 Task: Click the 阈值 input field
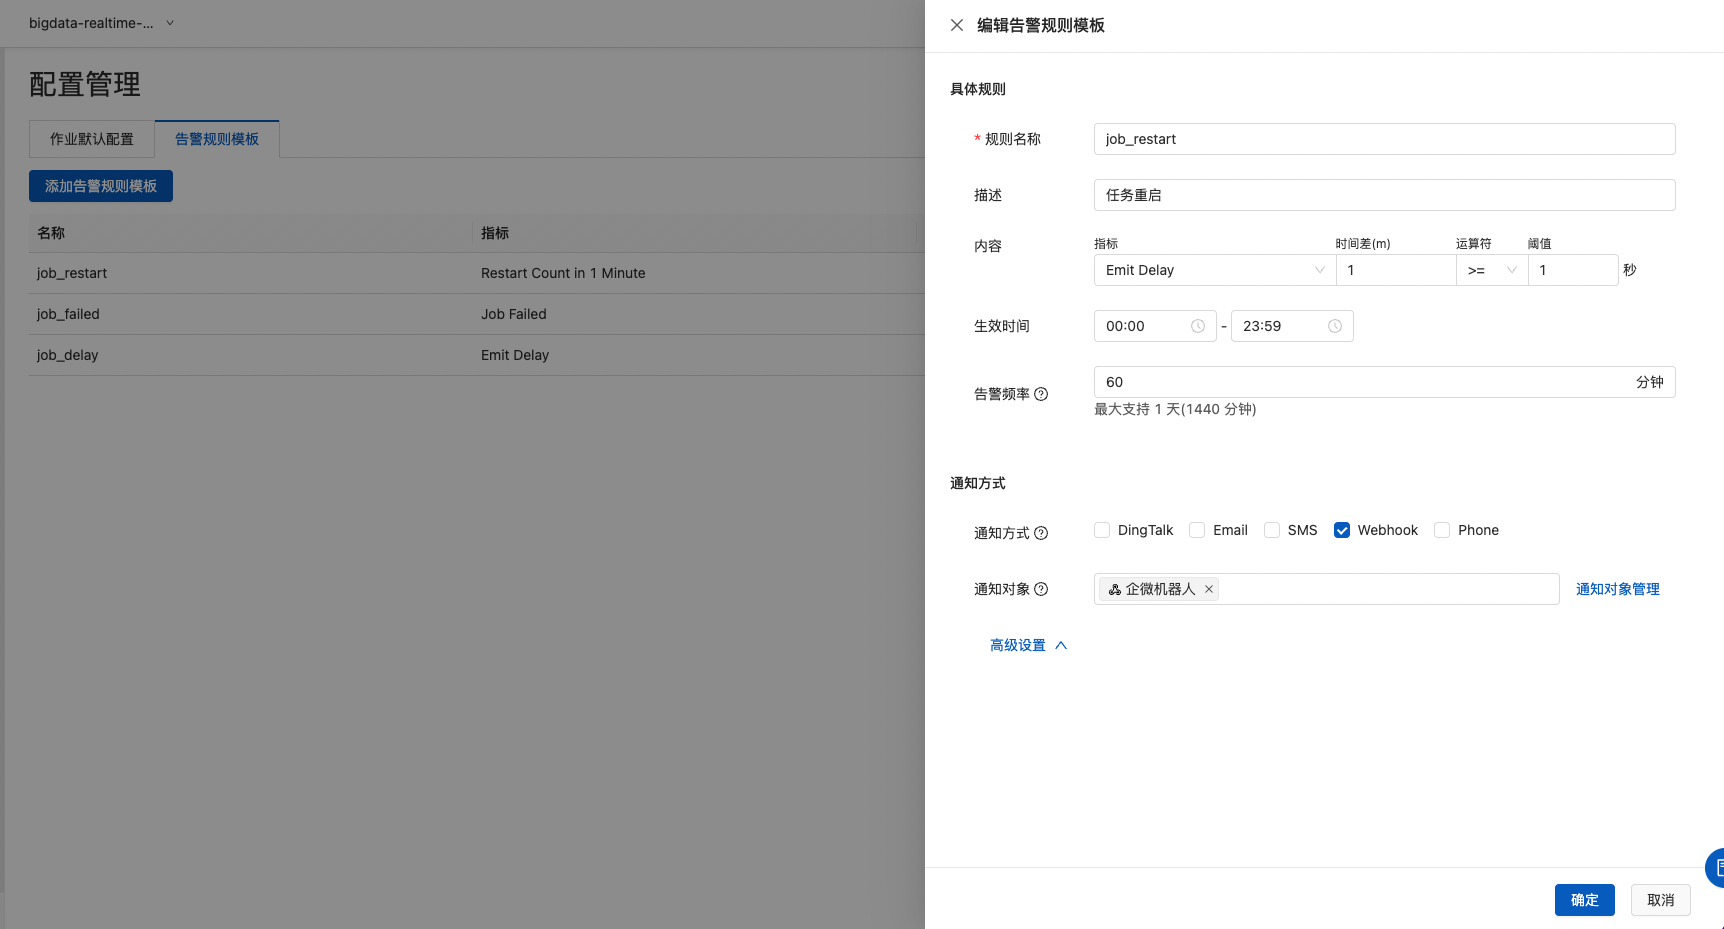(1573, 270)
